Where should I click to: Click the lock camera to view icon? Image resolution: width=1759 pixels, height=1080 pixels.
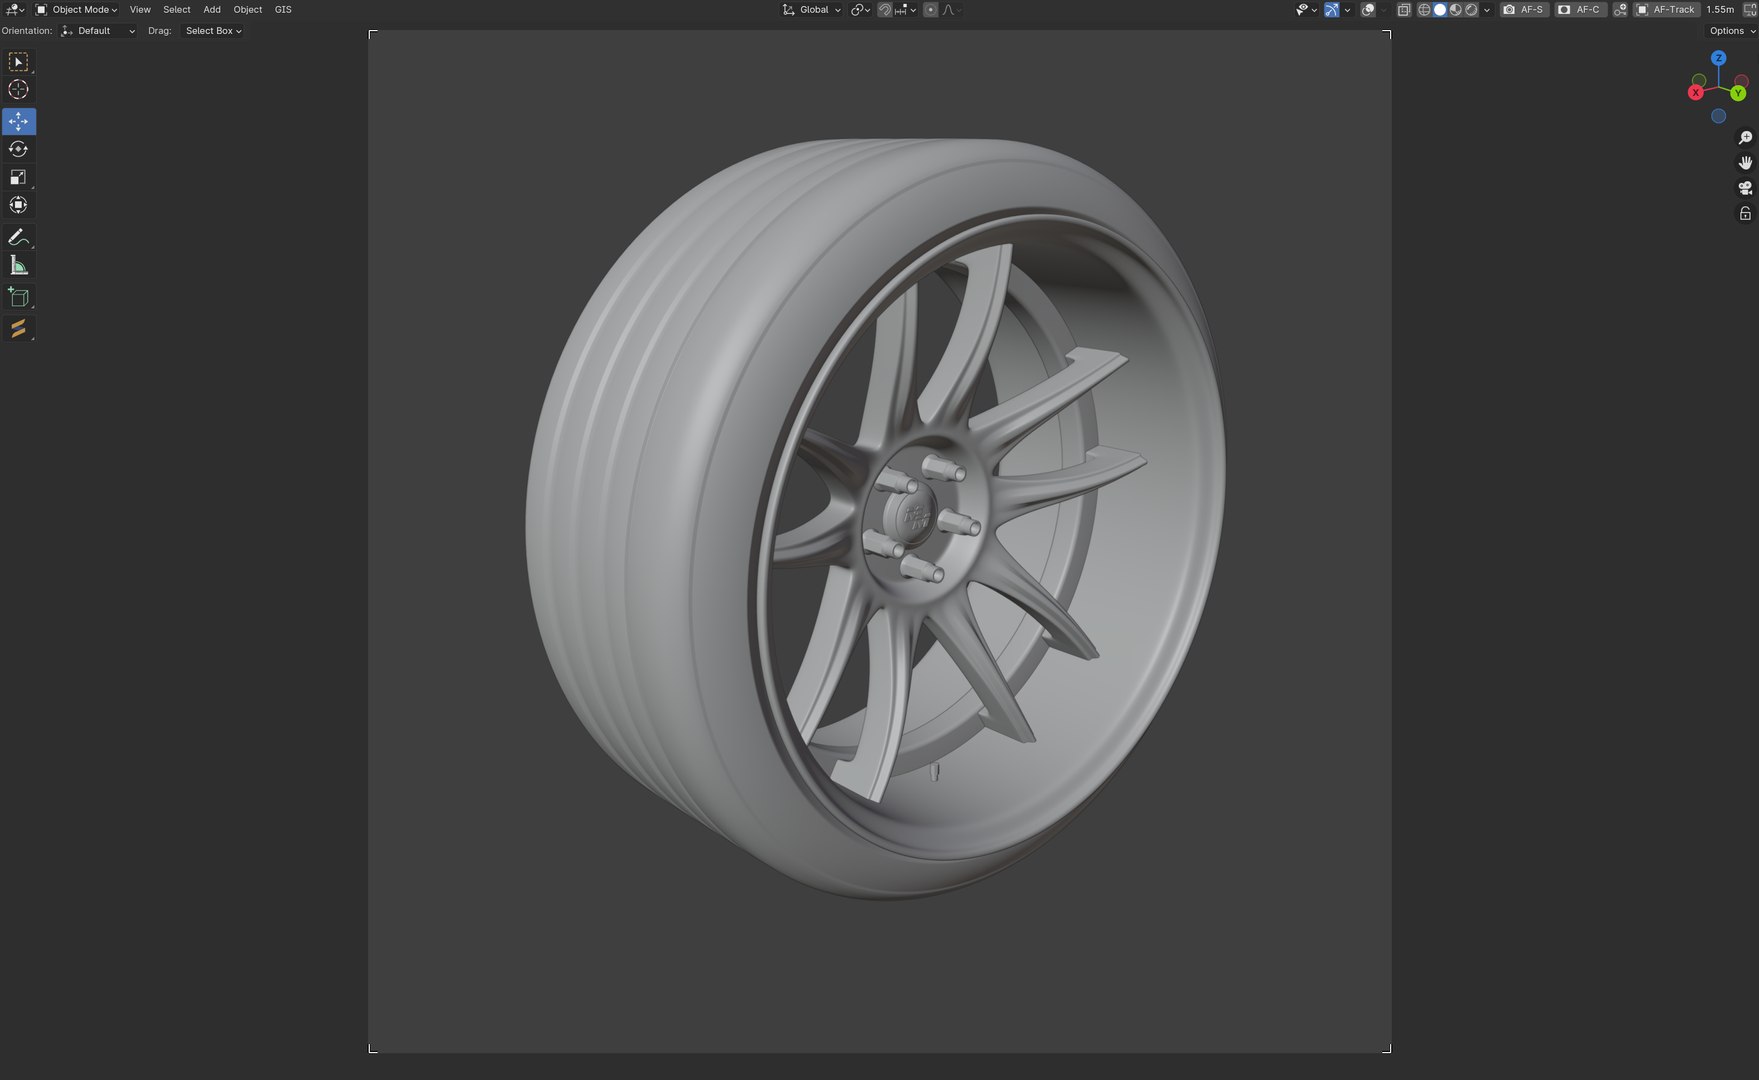1745,213
